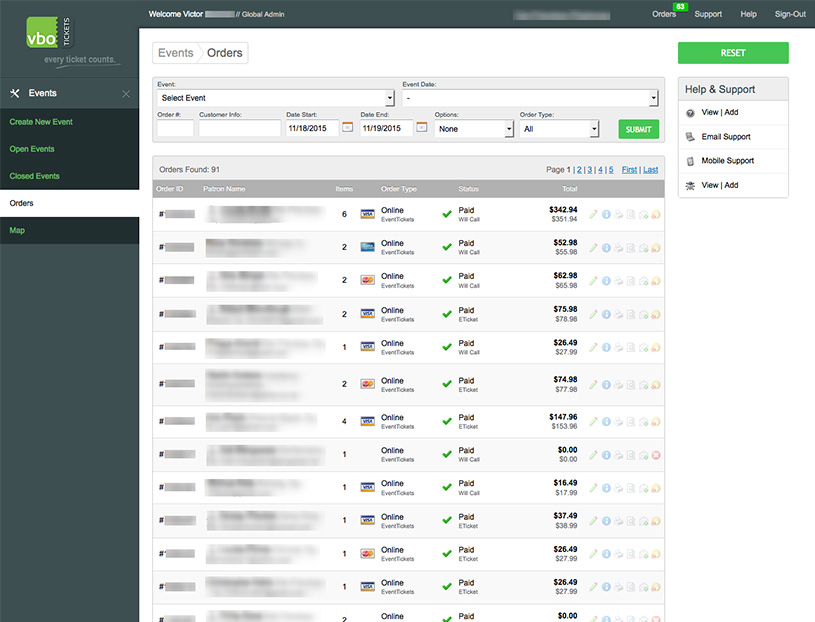Go to results page 2
The image size is (815, 622).
(x=579, y=169)
